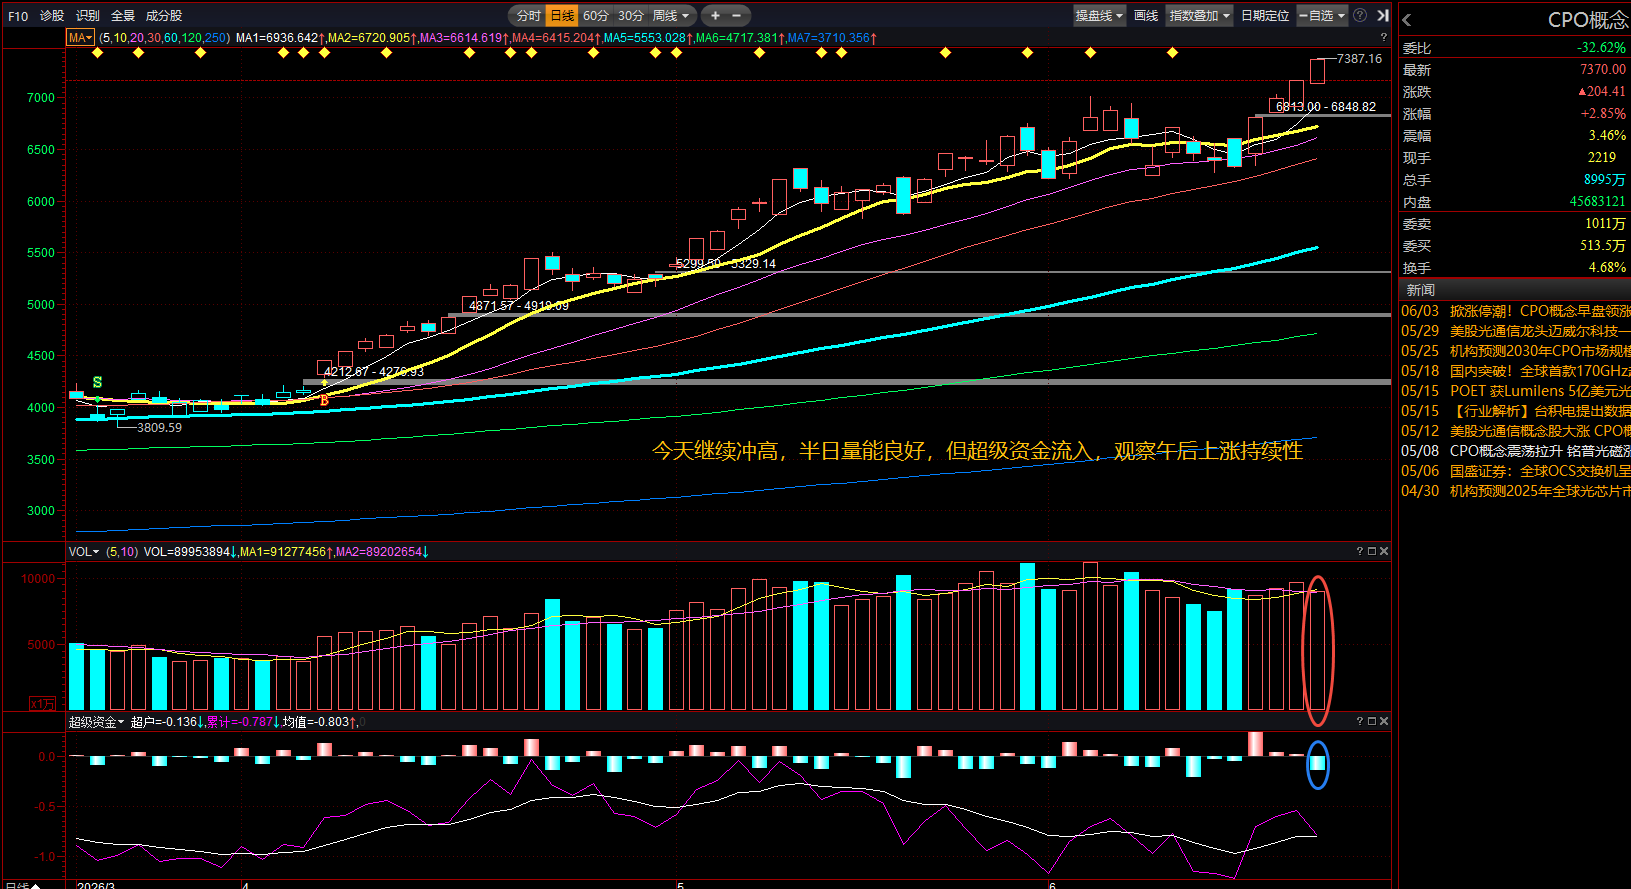Open the 自选 watchlist dropdown
Screen dimensions: 1631x889
1322,15
